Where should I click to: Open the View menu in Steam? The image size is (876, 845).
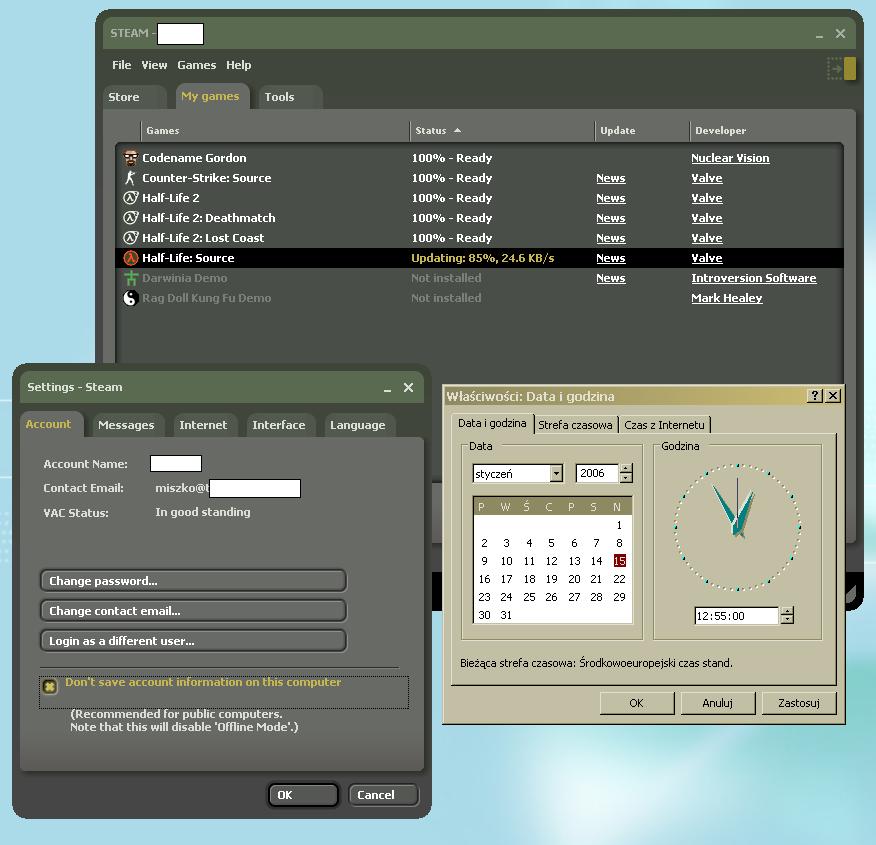[154, 65]
